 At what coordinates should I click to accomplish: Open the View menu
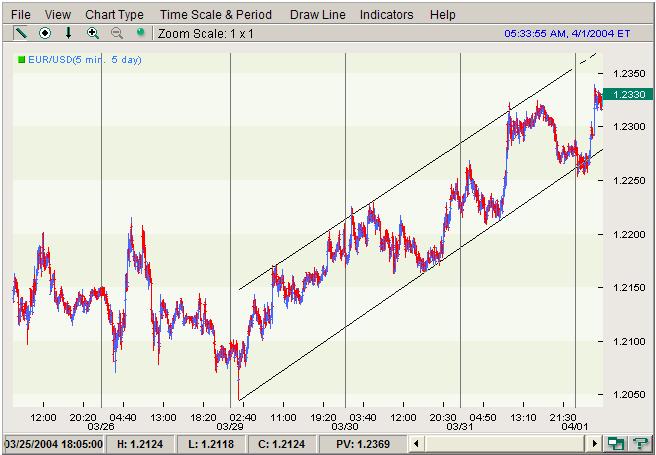tap(58, 15)
